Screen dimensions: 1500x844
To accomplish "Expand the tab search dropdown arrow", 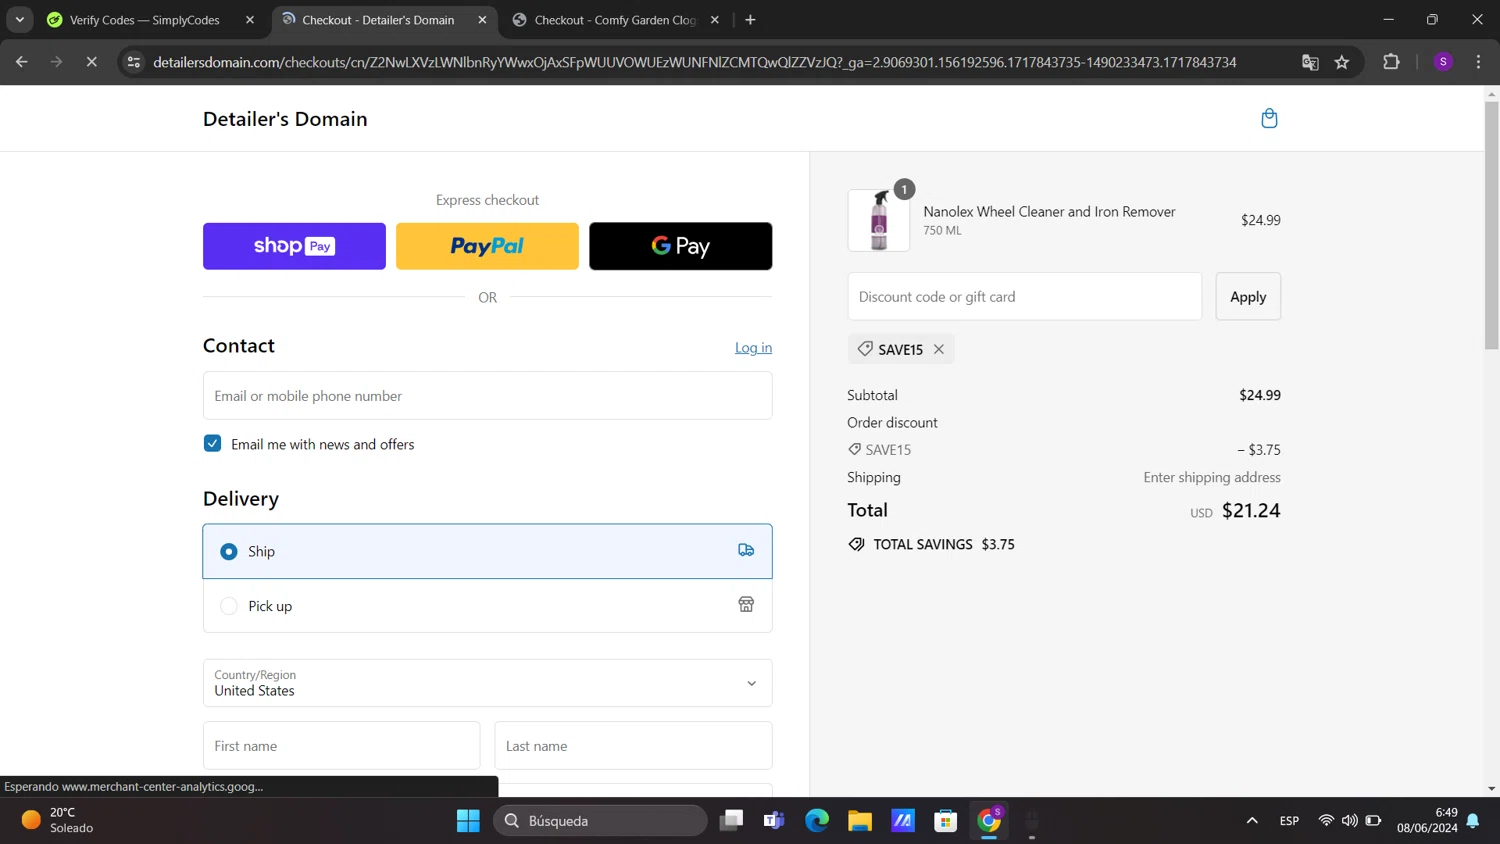I will click(x=19, y=20).
